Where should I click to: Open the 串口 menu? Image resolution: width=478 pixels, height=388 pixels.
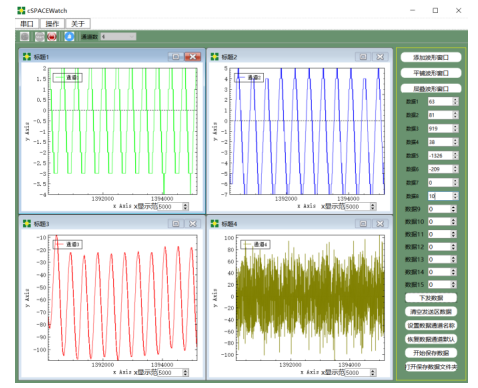click(x=27, y=24)
